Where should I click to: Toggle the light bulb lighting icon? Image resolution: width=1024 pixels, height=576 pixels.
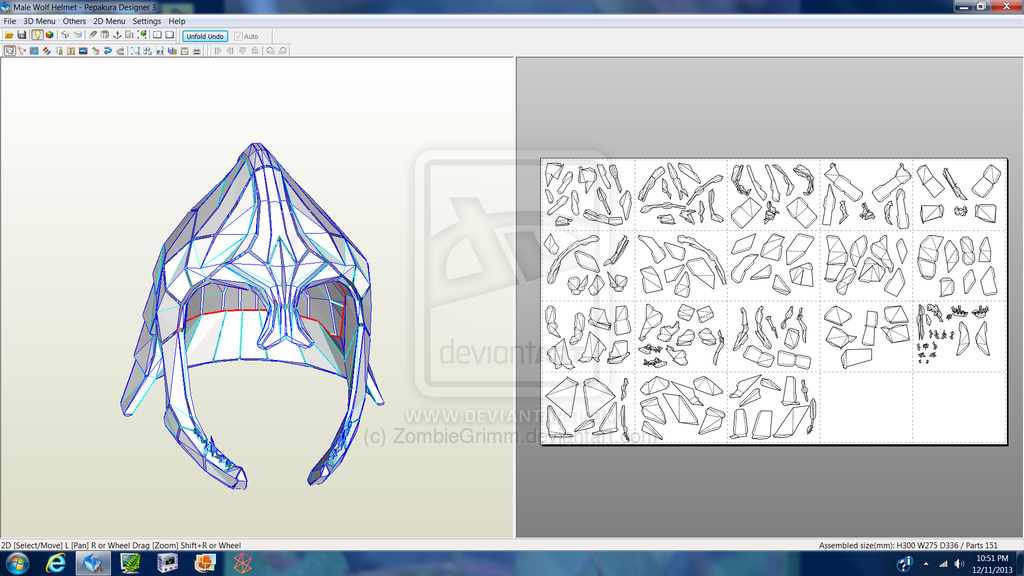37,35
